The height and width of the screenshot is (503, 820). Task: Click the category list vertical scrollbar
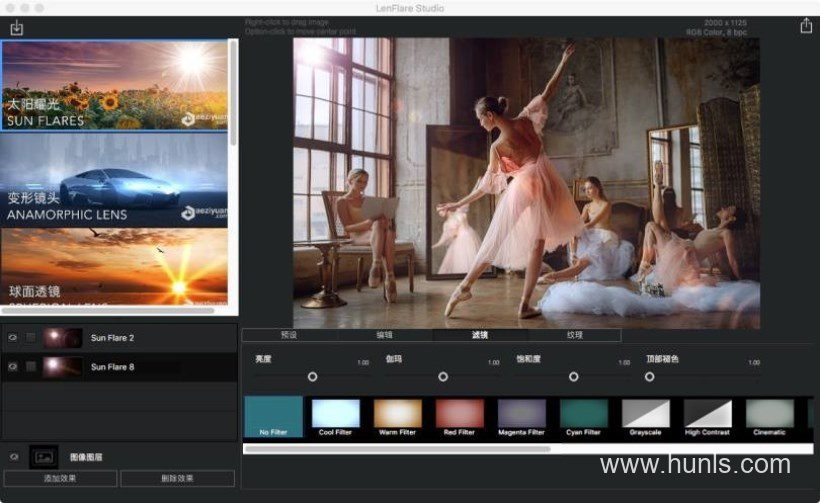233,93
